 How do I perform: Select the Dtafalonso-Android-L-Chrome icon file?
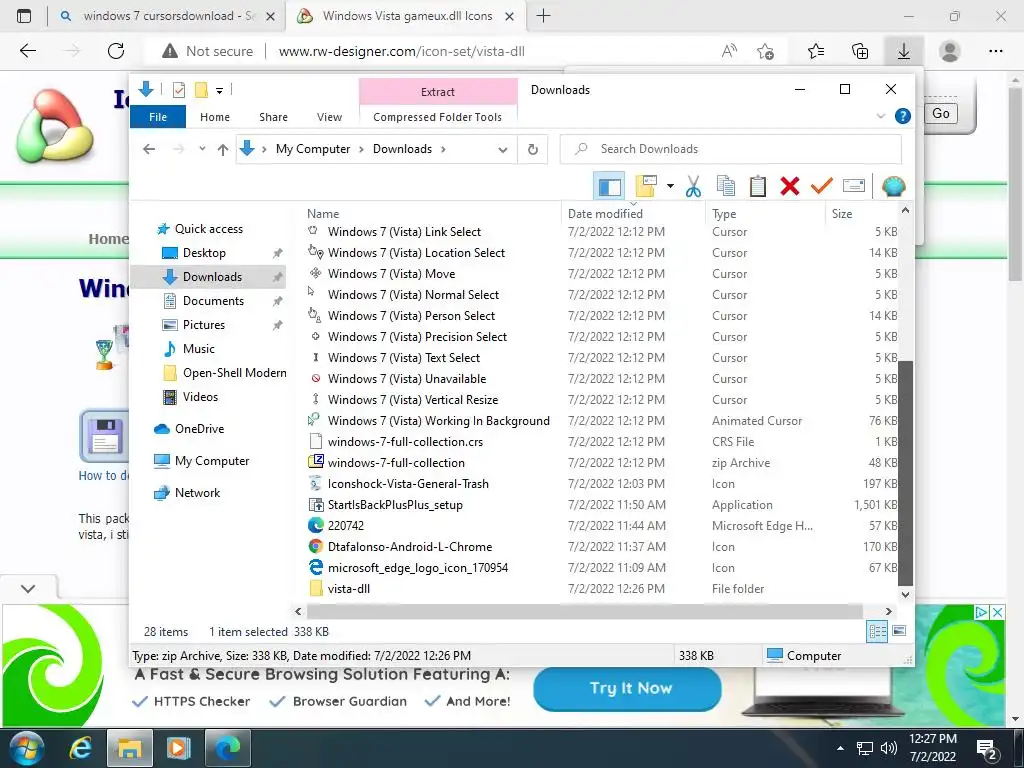pos(409,547)
